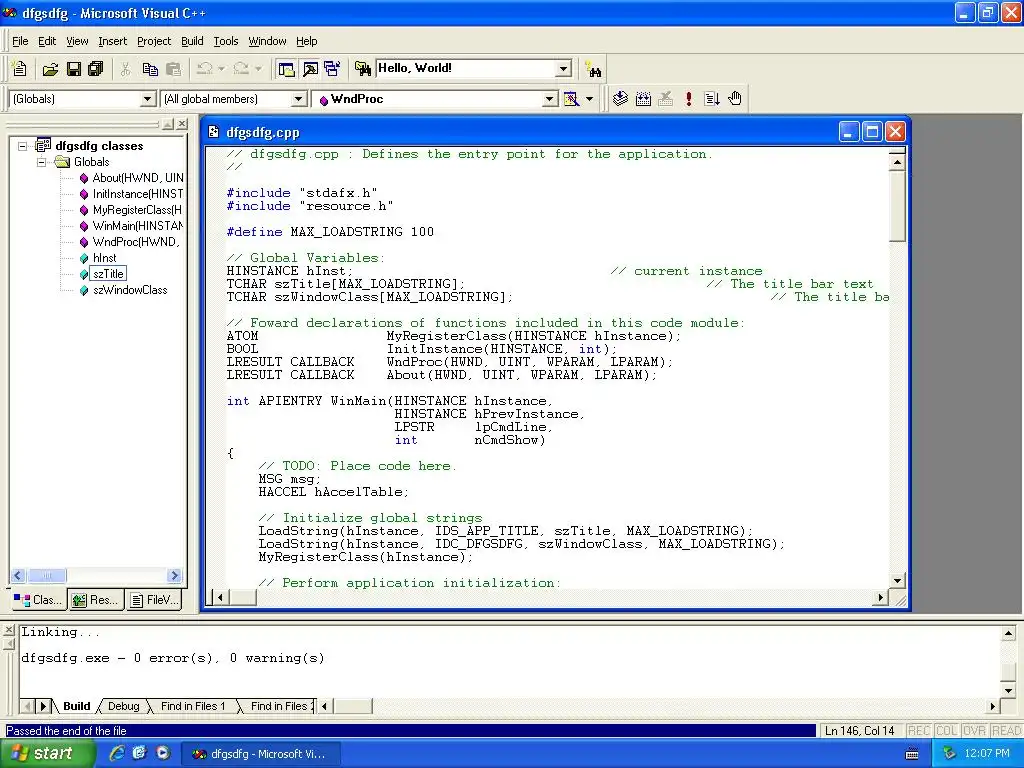Click the WizardBar actions wand icon
Viewport: 1024px width, 768px height.
(x=571, y=99)
